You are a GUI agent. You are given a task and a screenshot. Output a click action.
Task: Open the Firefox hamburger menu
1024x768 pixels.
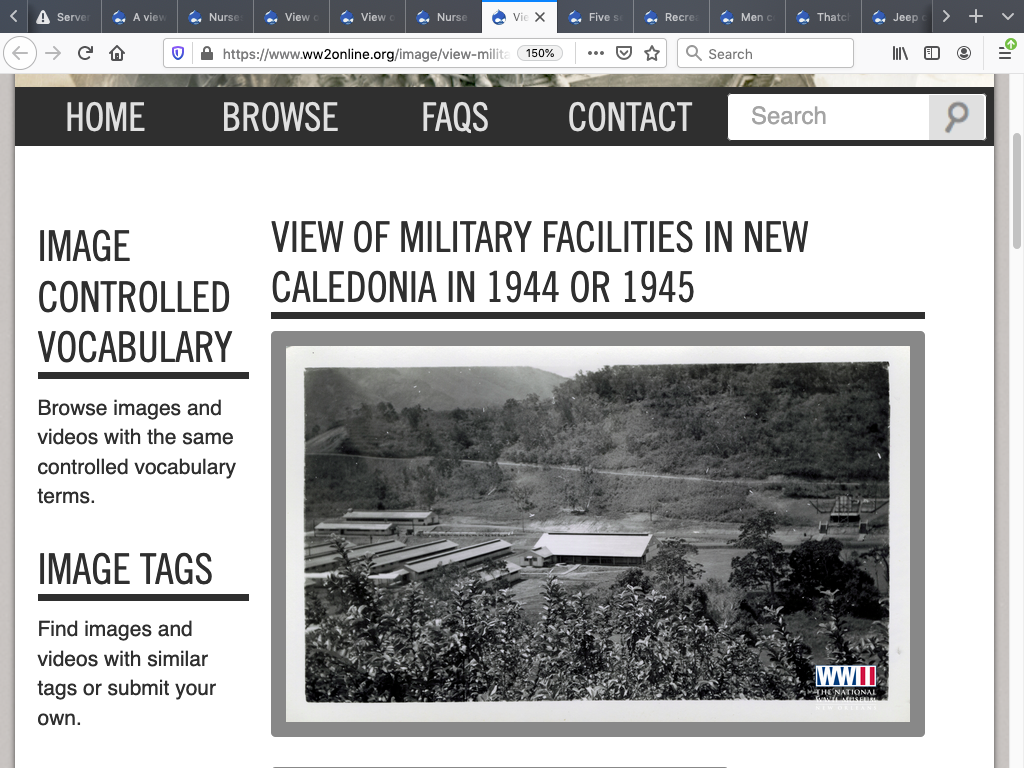coord(1005,54)
